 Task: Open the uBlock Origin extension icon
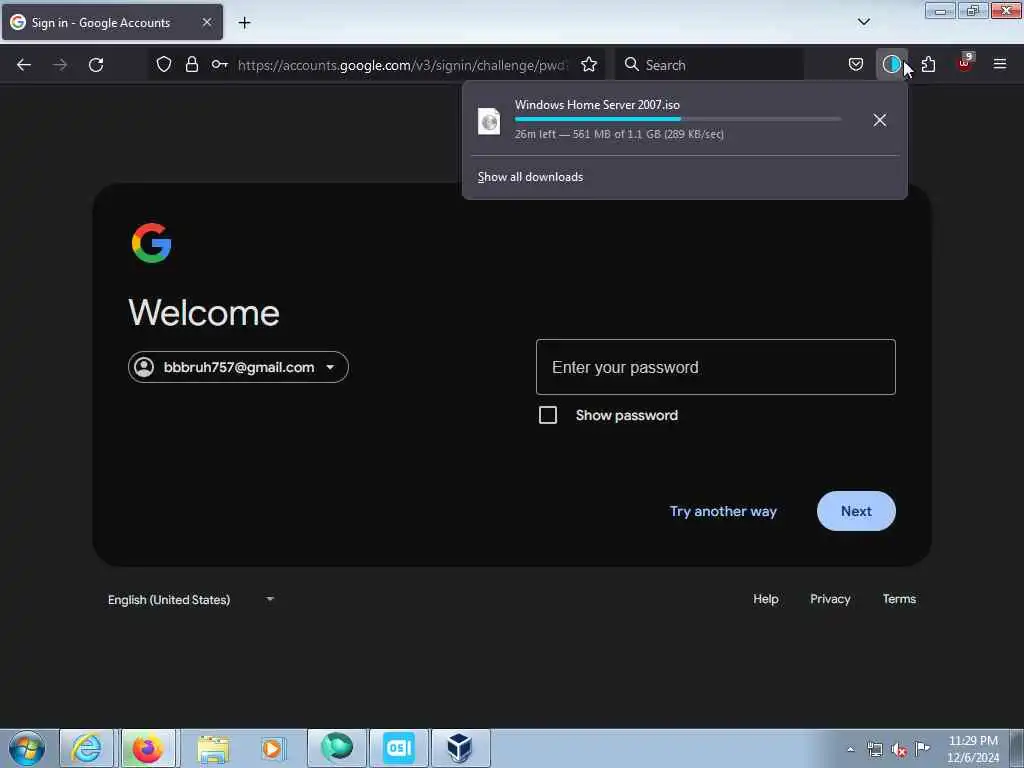pos(965,63)
